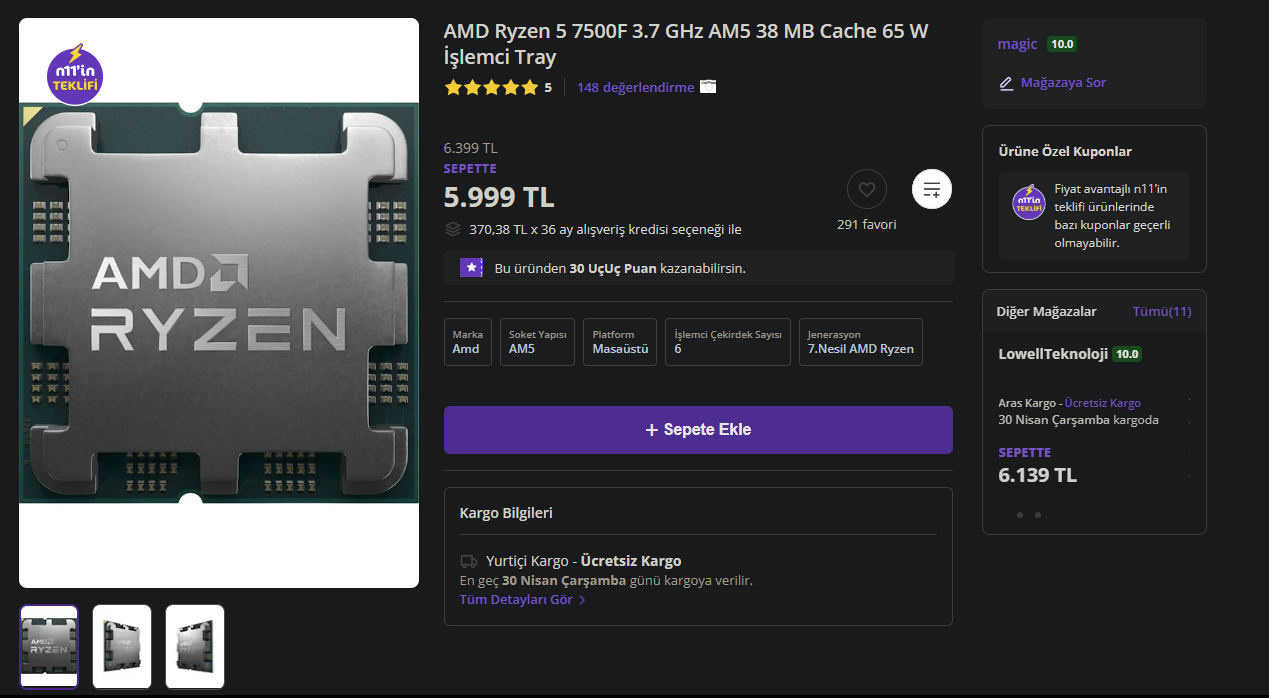Open Tüm Detayları Gör shipping details
The image size is (1269, 698).
point(522,600)
